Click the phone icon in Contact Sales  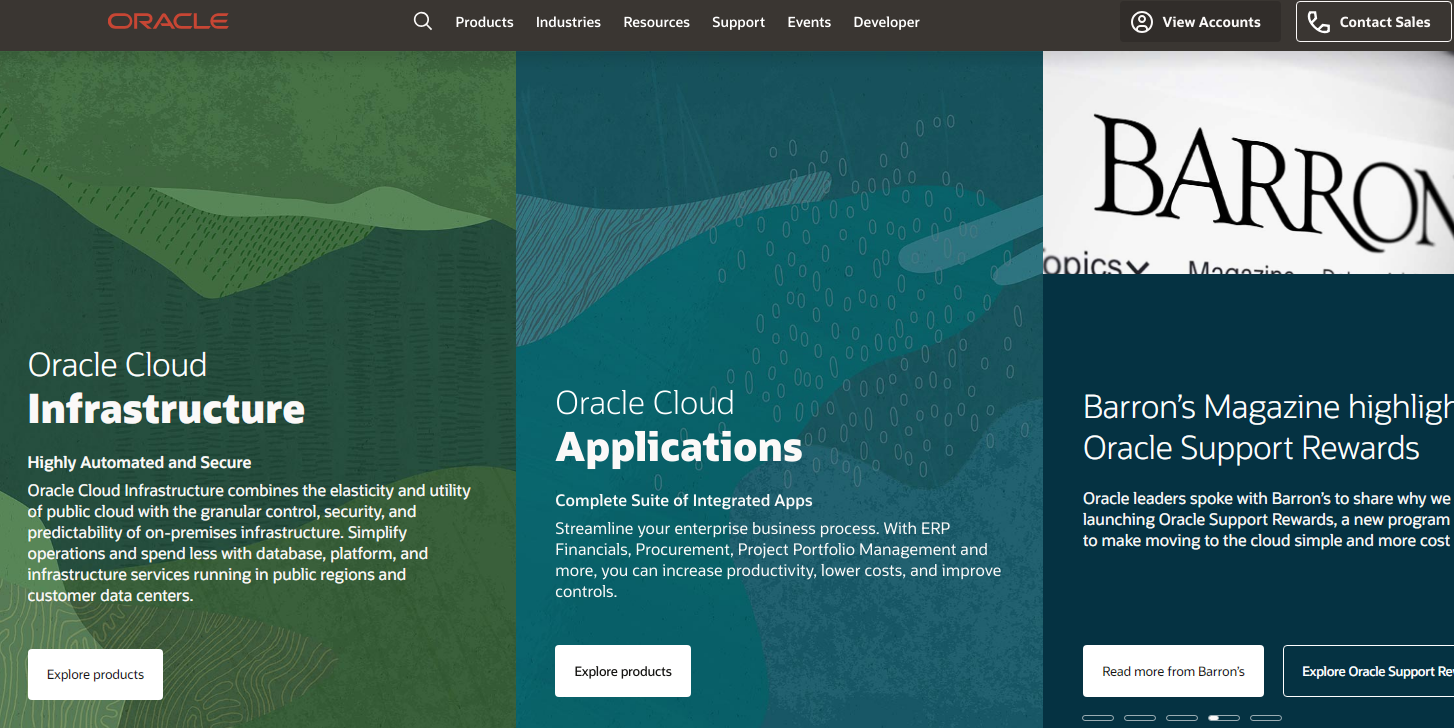[1319, 22]
